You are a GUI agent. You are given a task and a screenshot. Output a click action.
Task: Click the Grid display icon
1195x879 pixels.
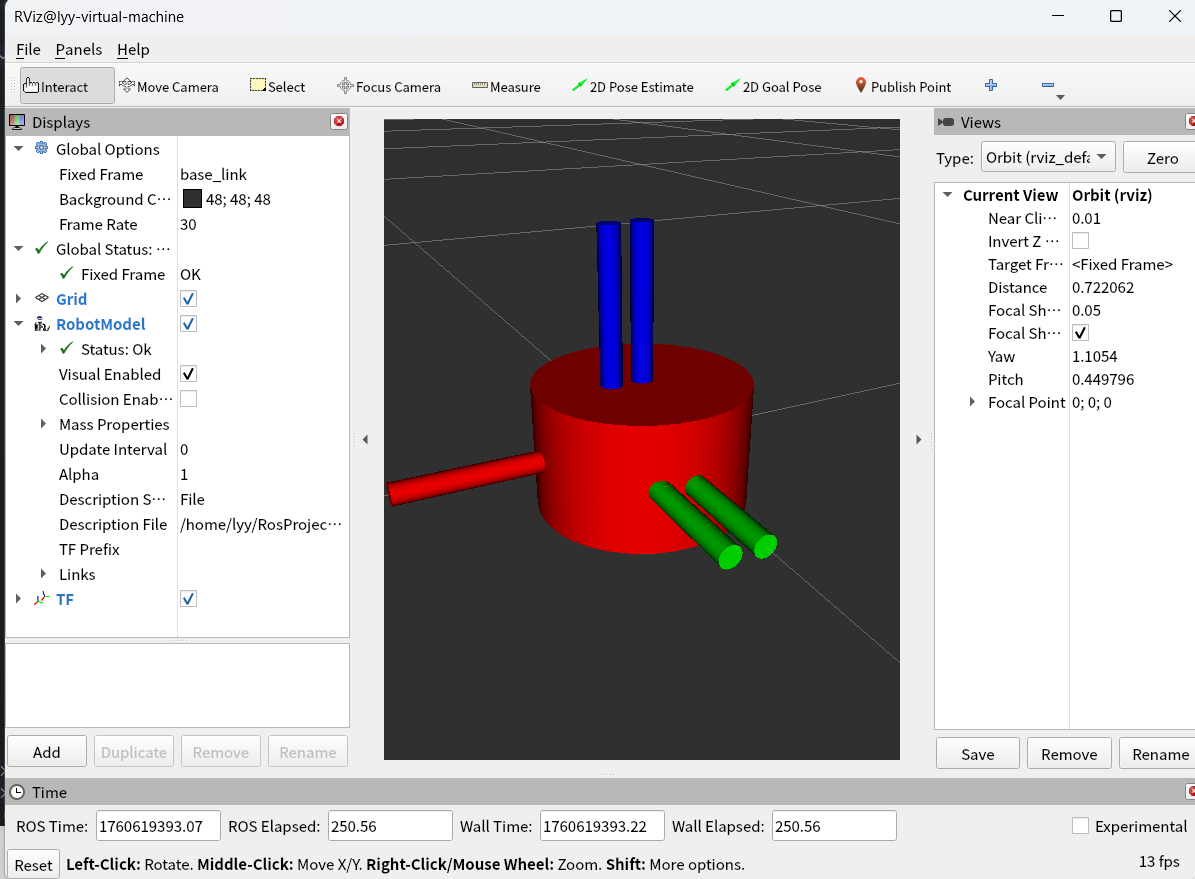42,299
